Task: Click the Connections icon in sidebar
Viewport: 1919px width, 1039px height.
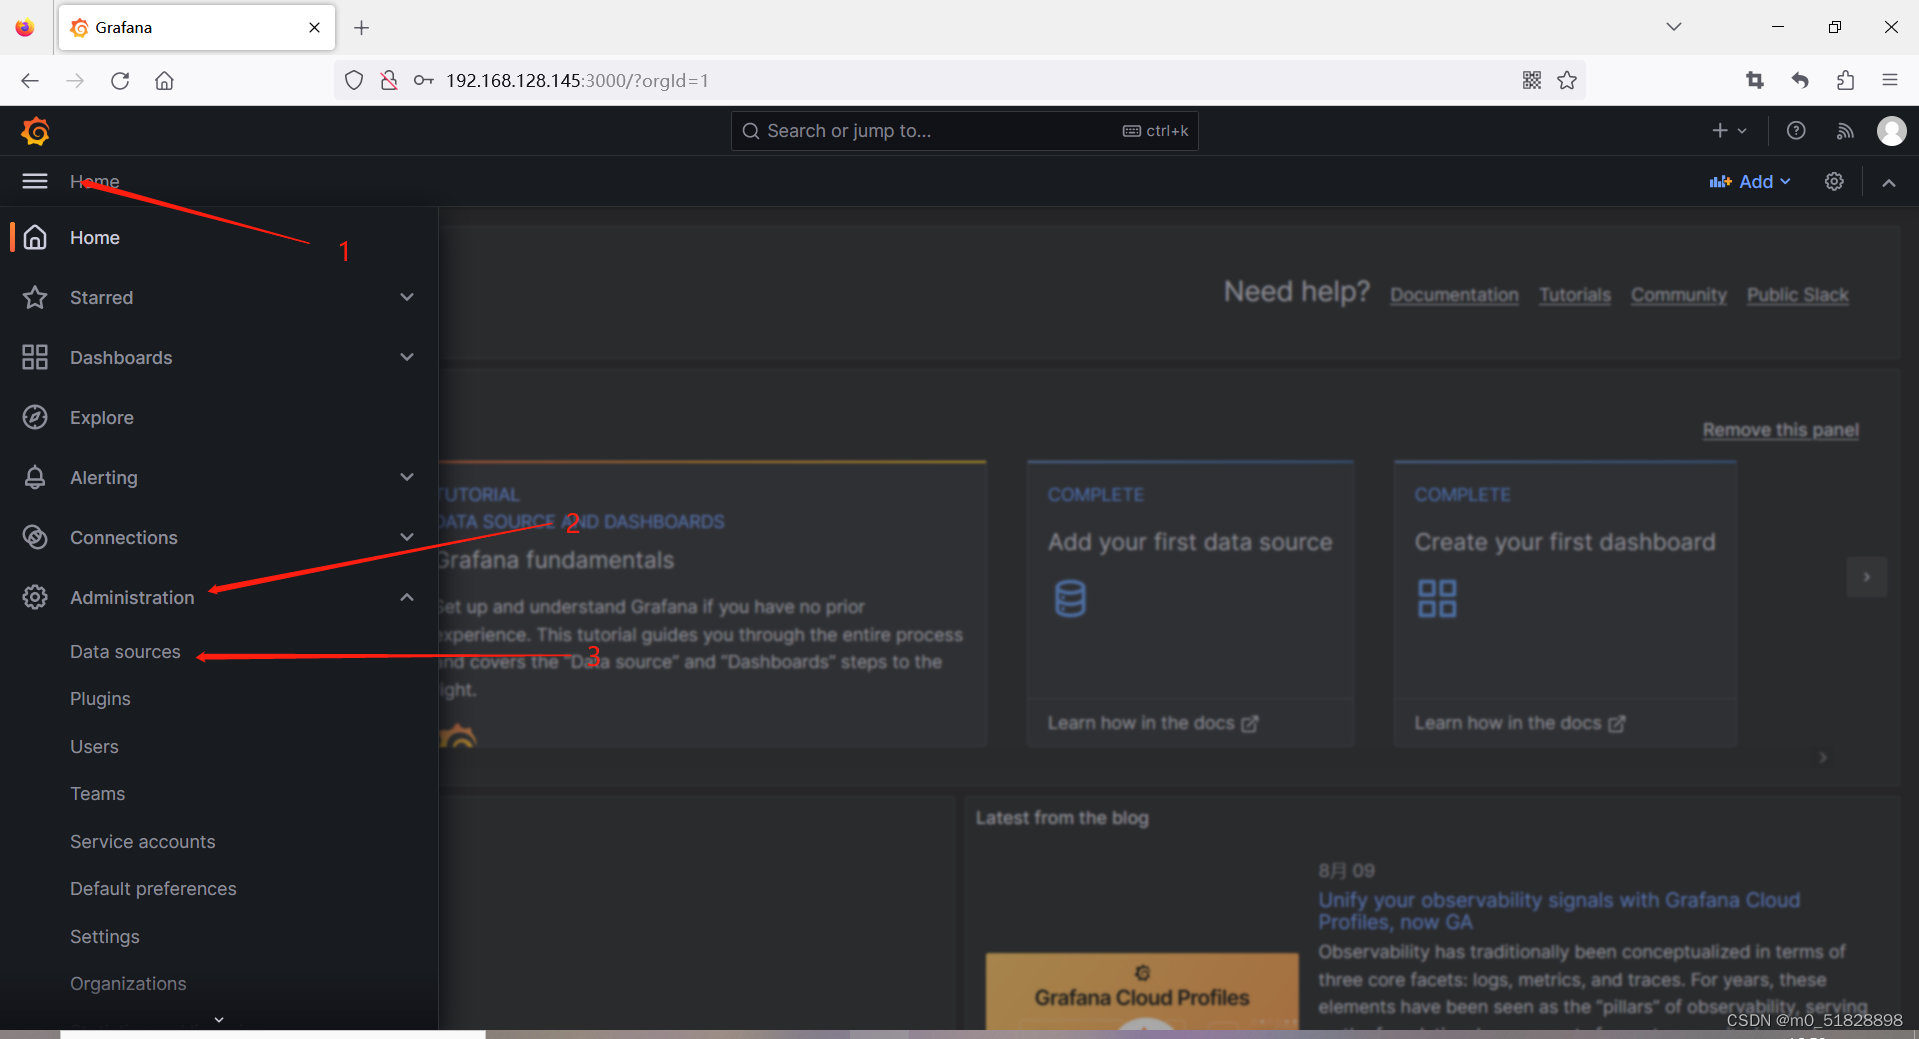Action: pos(35,537)
